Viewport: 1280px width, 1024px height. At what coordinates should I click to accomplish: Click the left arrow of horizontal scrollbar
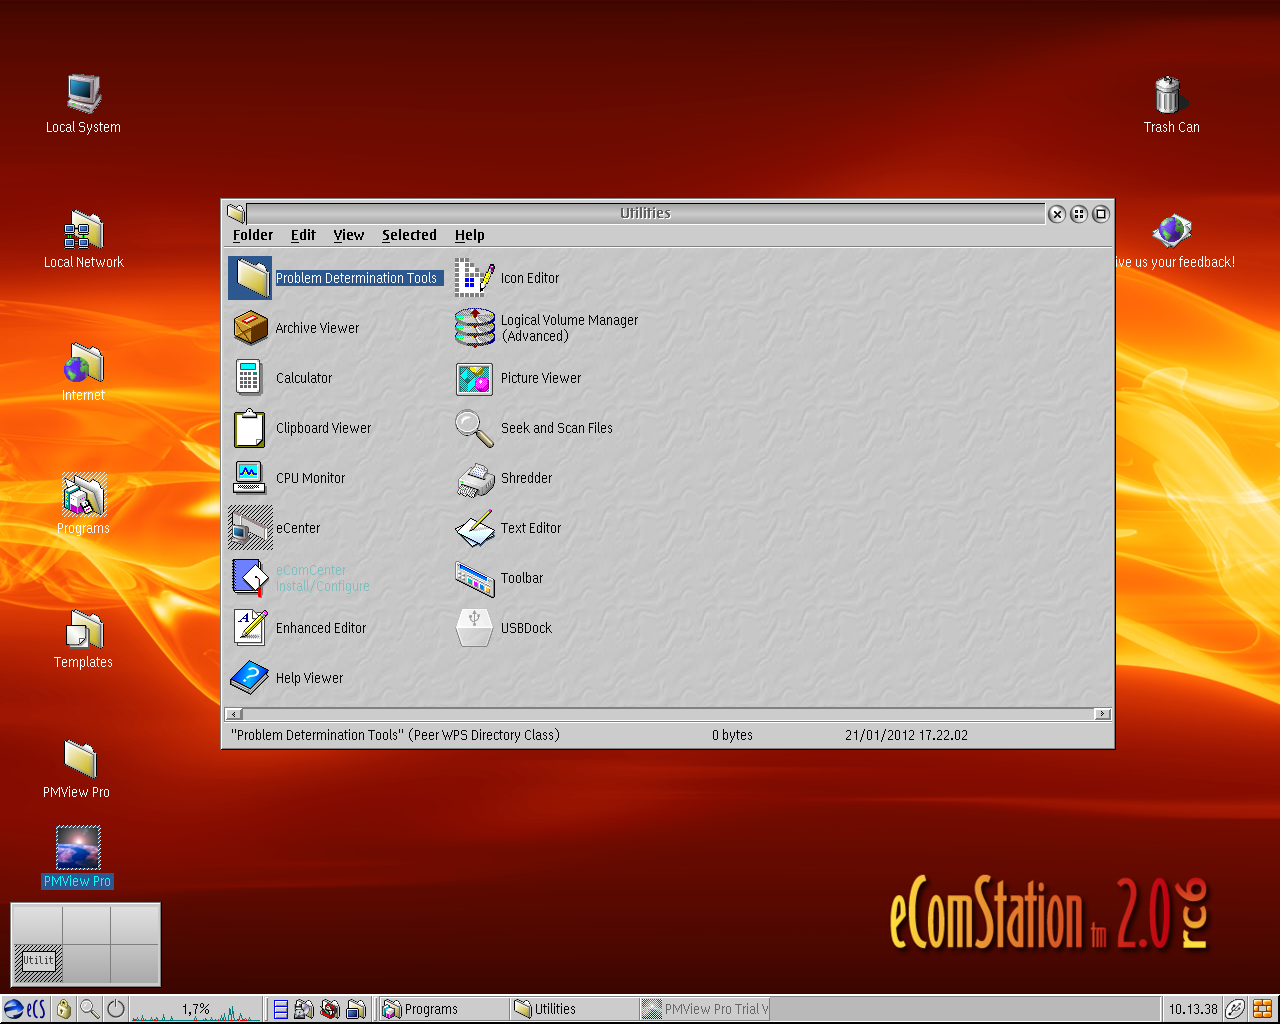[234, 714]
